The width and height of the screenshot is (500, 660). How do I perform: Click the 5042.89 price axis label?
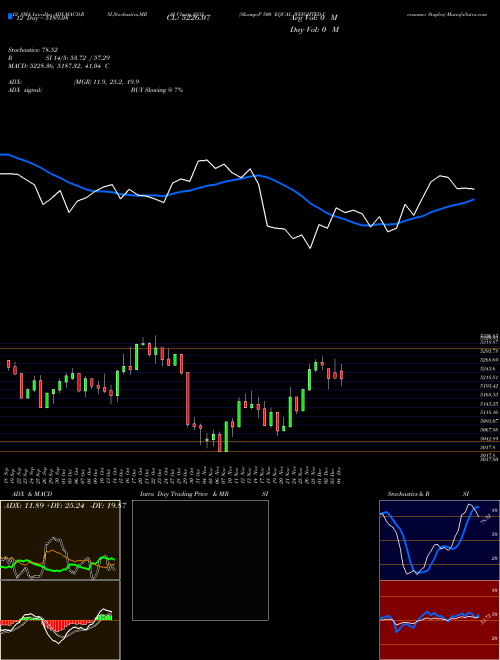[x=489, y=439]
